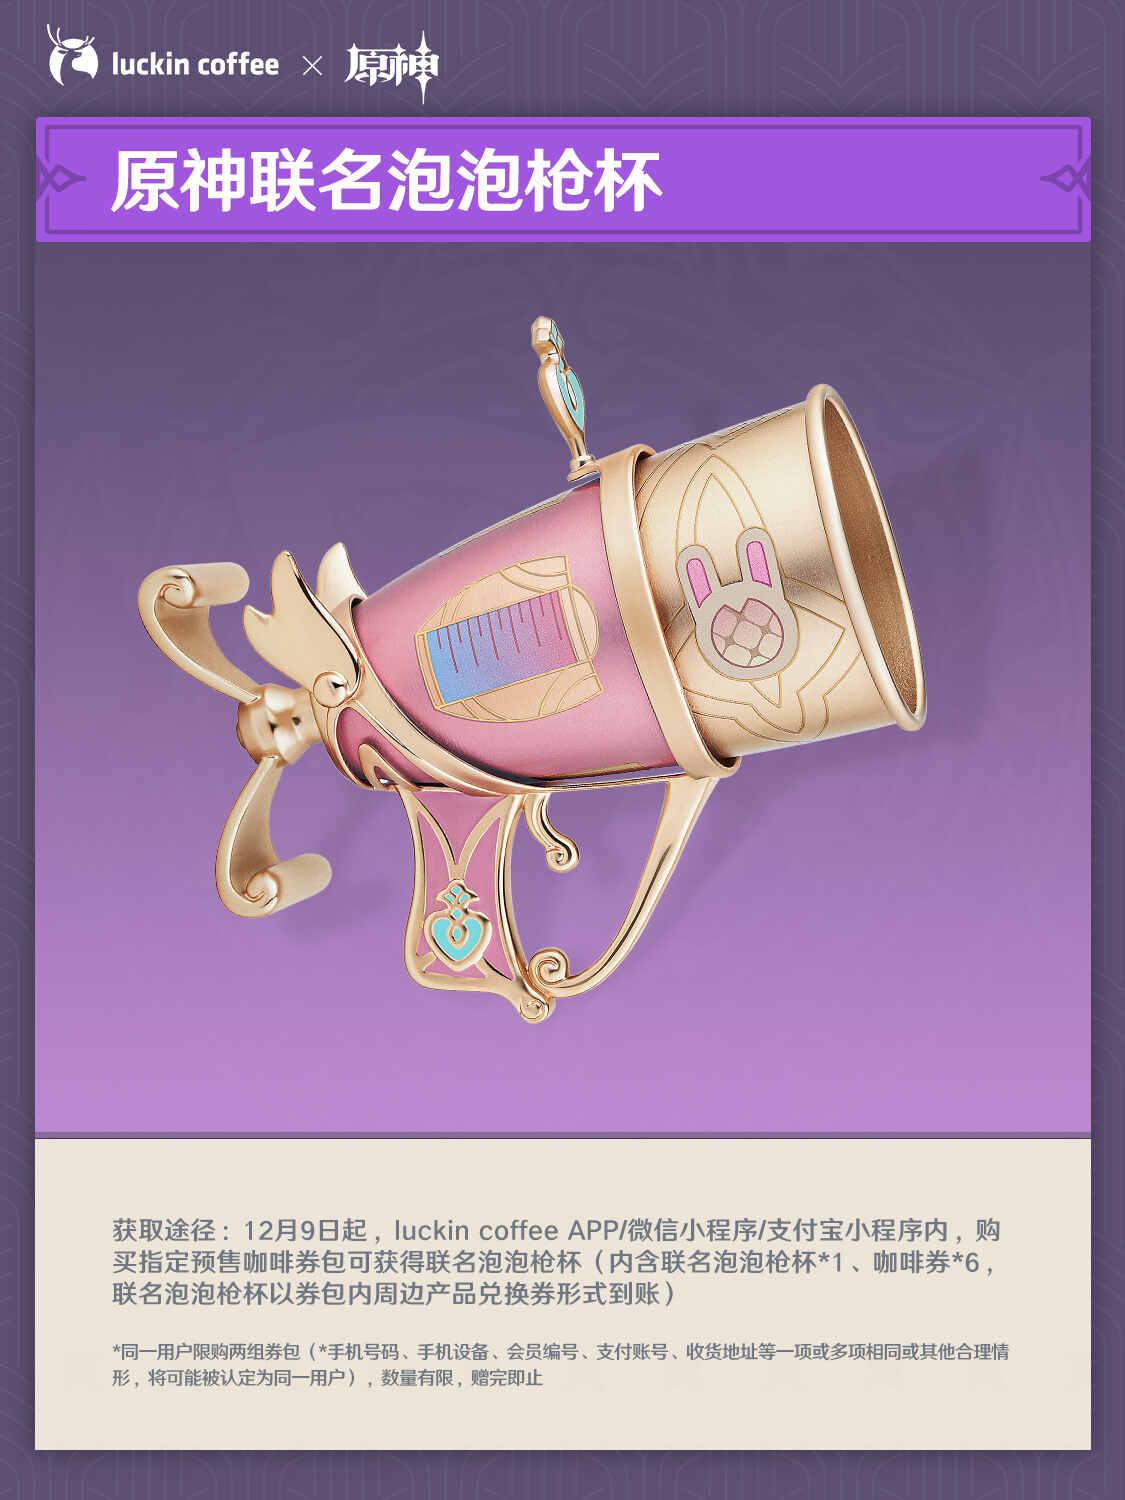Click the right diamond ornament in title banner

(x=1066, y=180)
